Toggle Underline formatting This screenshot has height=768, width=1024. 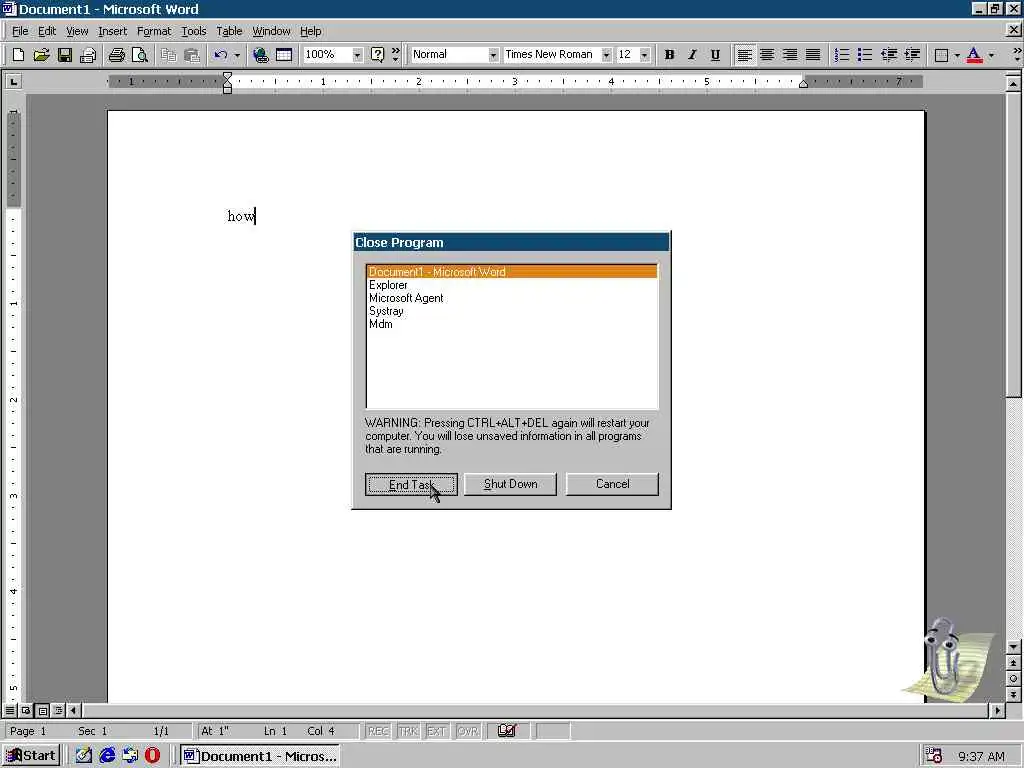715,55
